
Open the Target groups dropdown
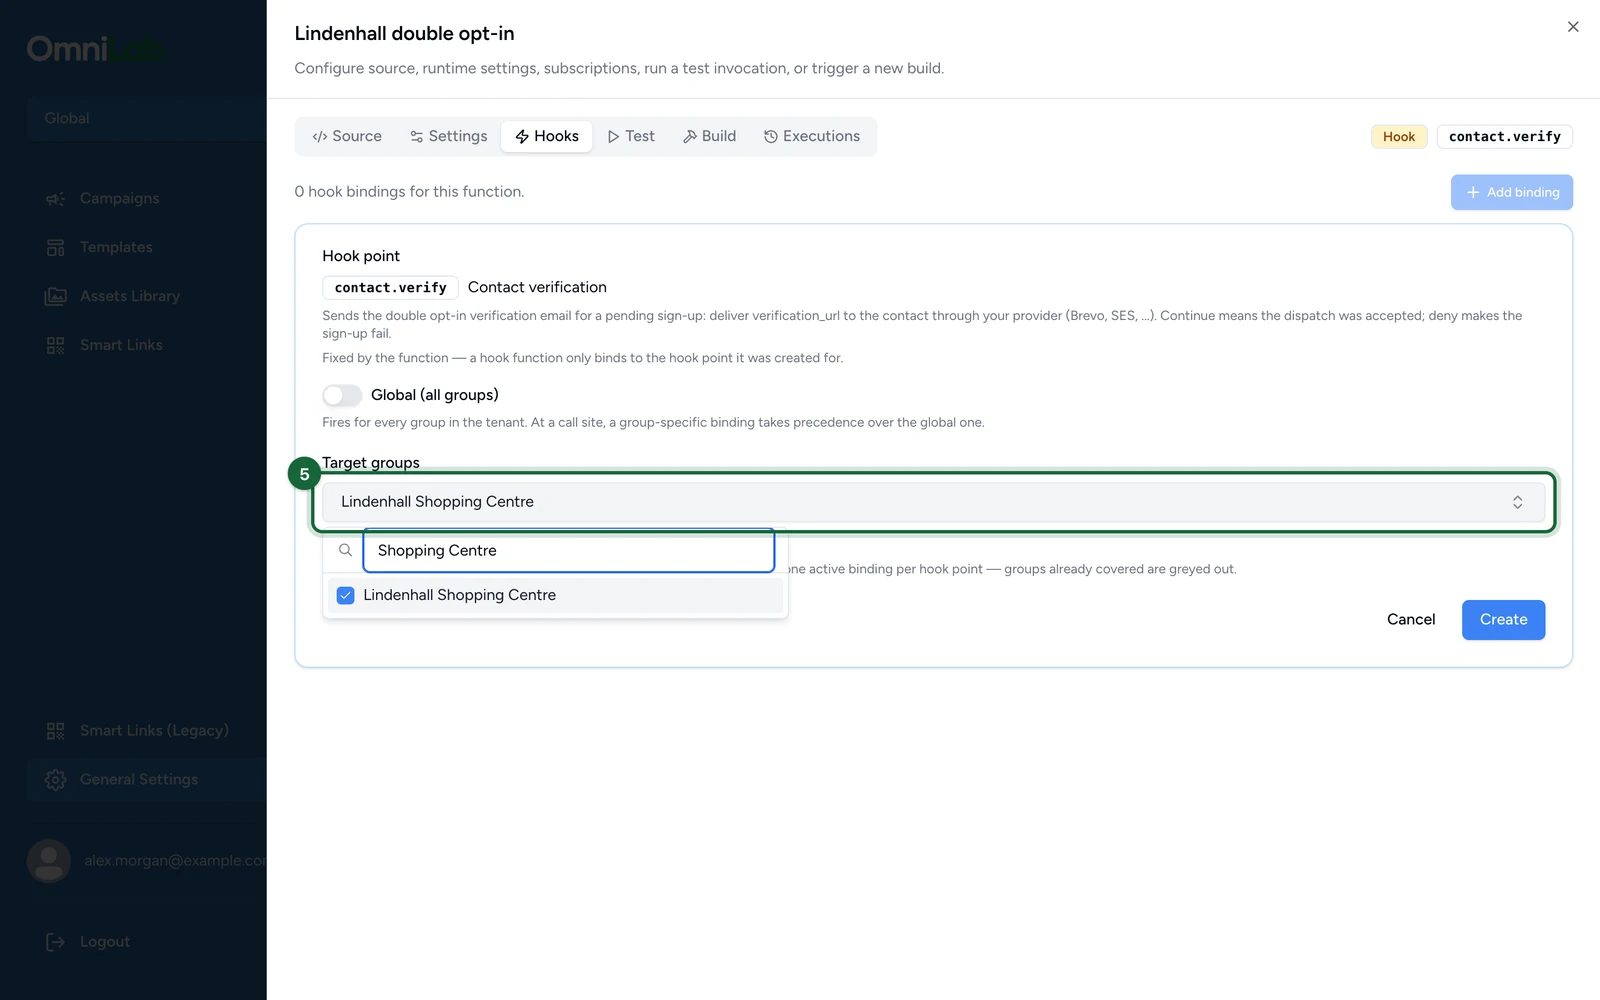tap(933, 502)
